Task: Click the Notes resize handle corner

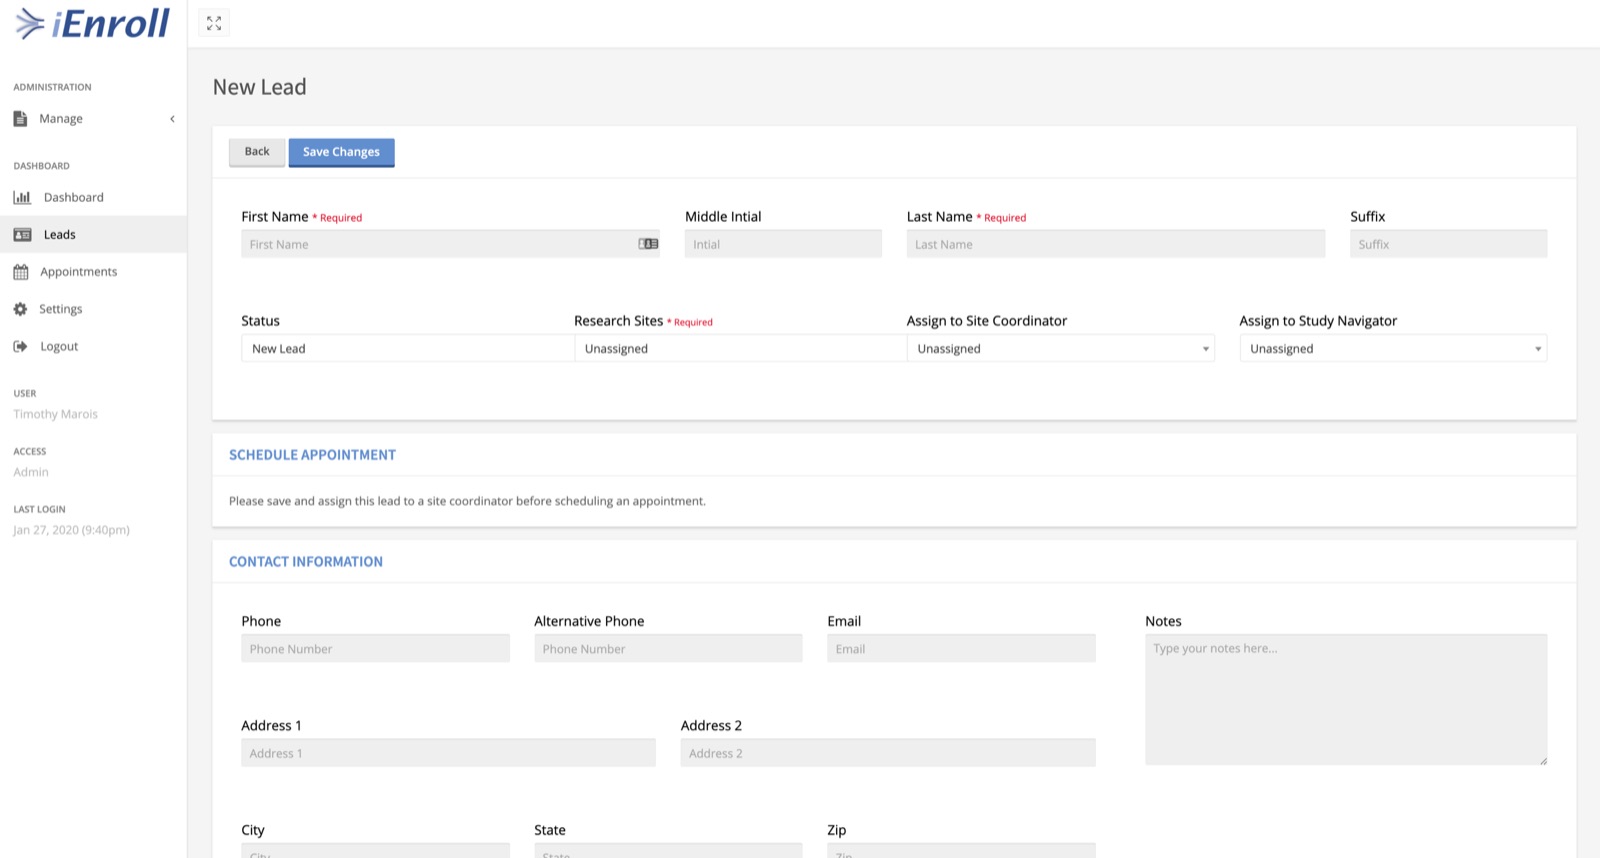Action: tap(1543, 761)
